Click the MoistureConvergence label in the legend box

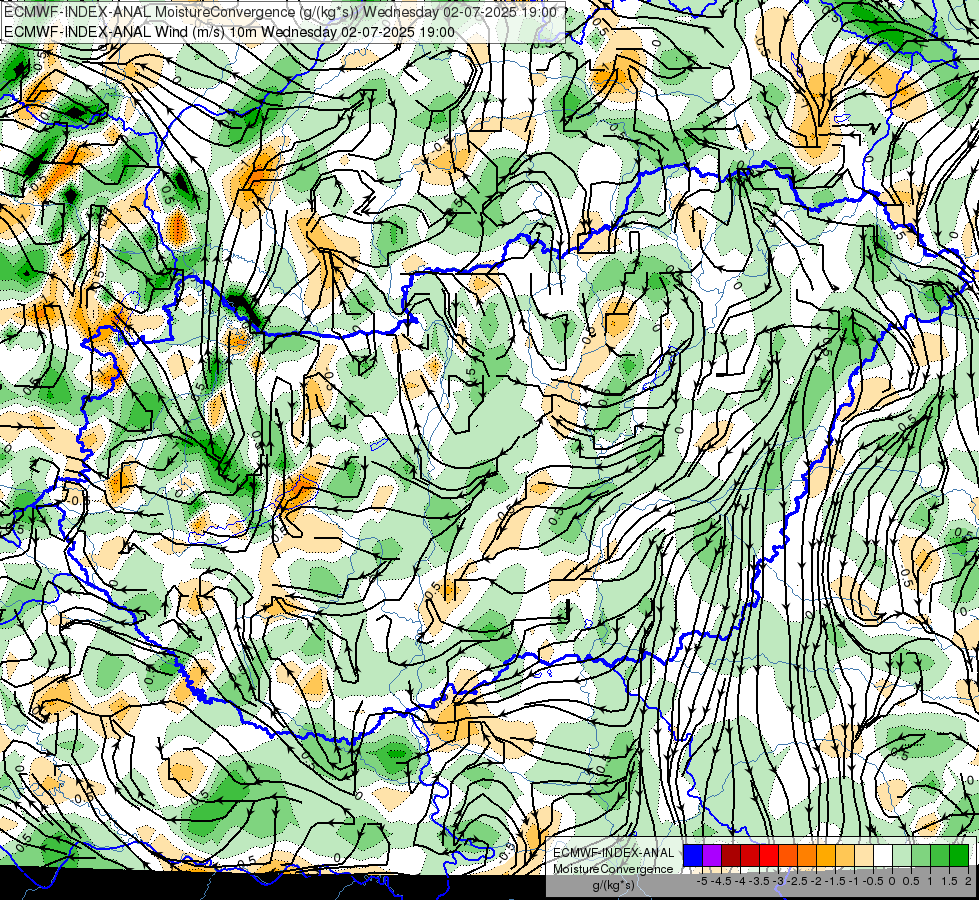click(614, 869)
